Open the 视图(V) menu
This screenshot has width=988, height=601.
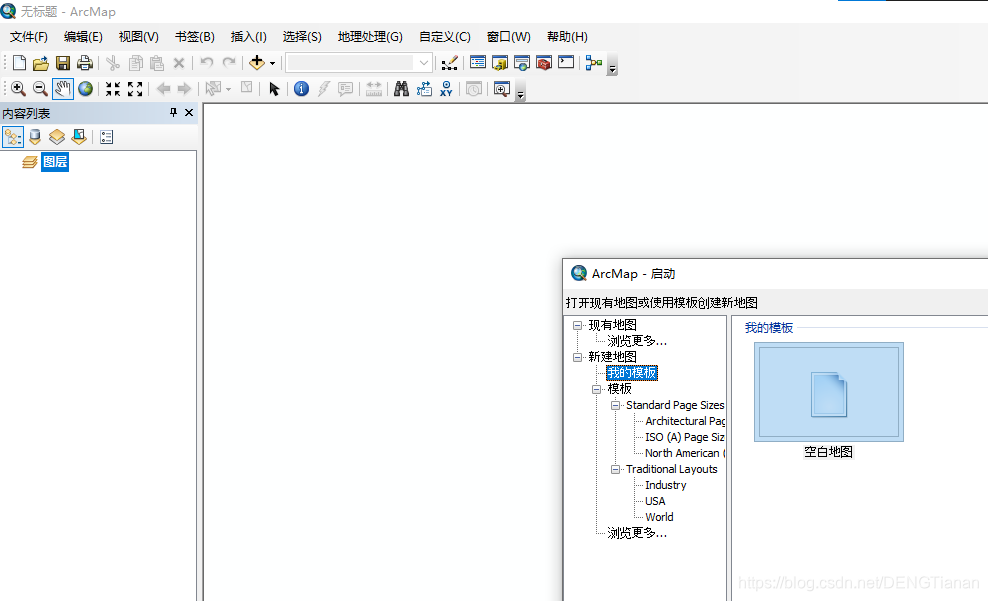(x=139, y=37)
